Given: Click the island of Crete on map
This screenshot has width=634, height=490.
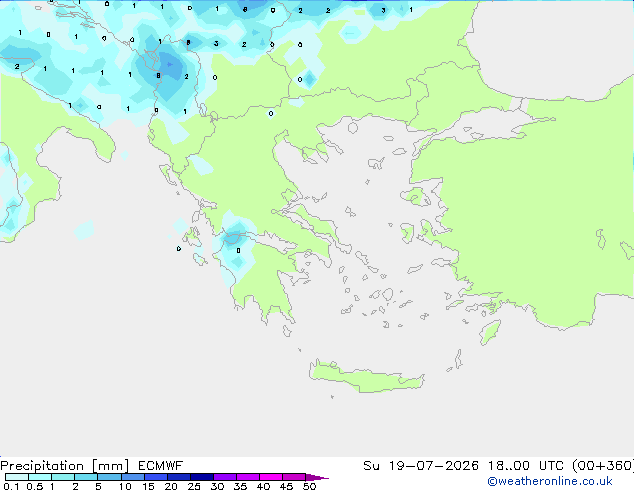Looking at the screenshot, I should click(366, 377).
